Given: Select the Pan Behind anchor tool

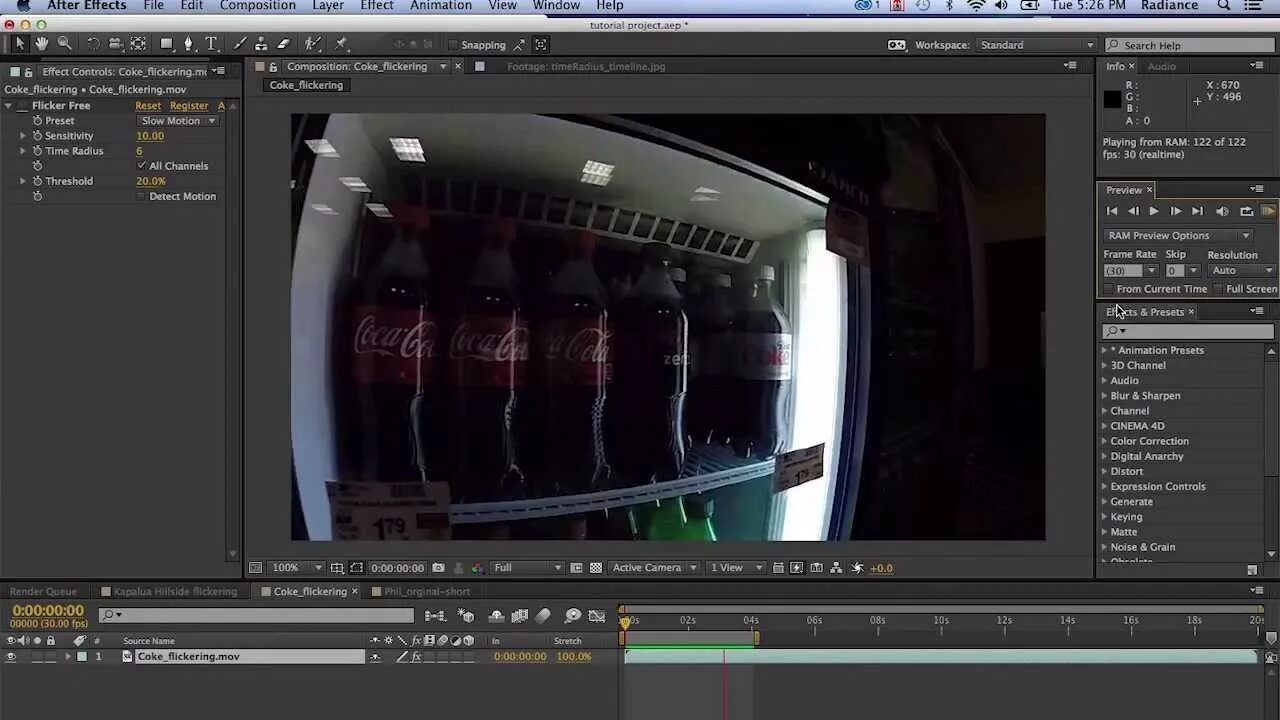Looking at the screenshot, I should pos(138,44).
